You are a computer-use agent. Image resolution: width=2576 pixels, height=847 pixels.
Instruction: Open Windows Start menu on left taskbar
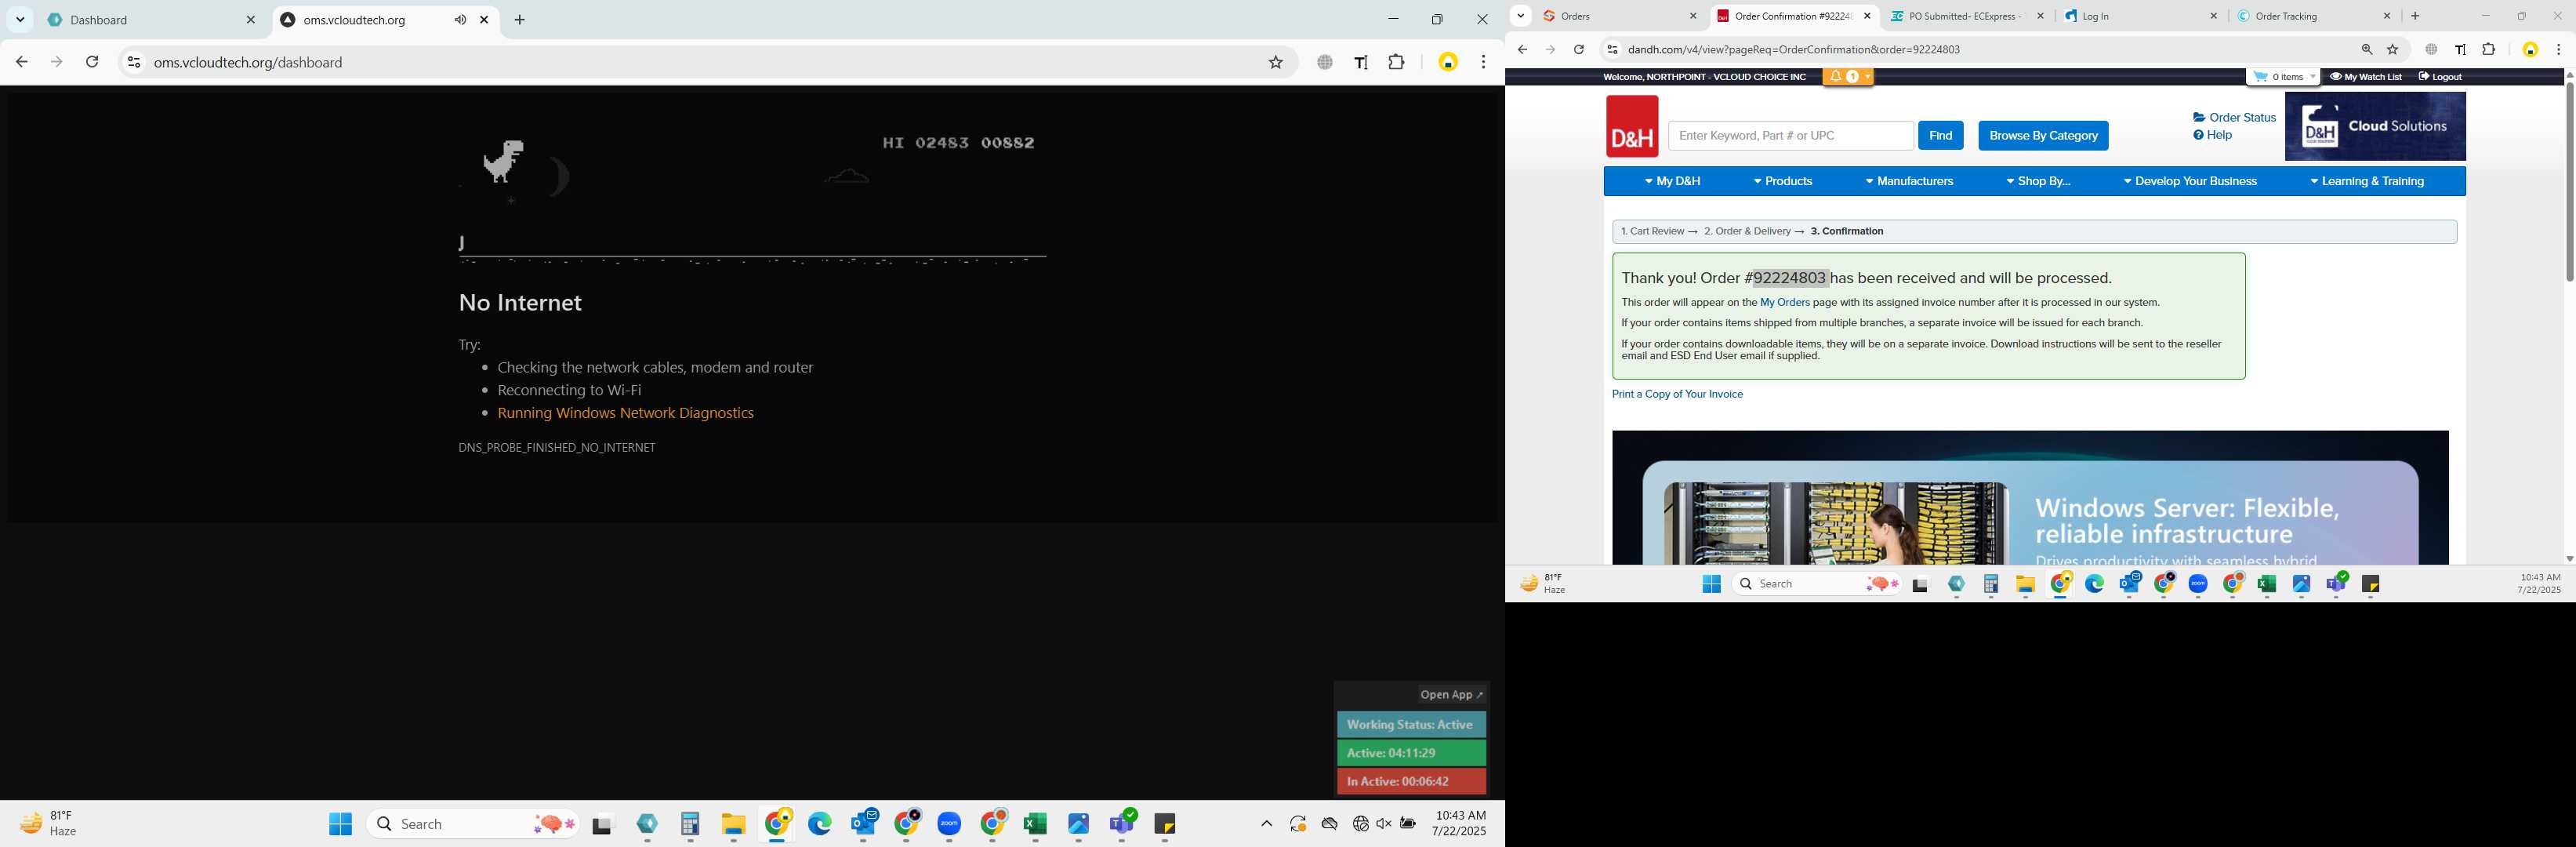coord(341,824)
